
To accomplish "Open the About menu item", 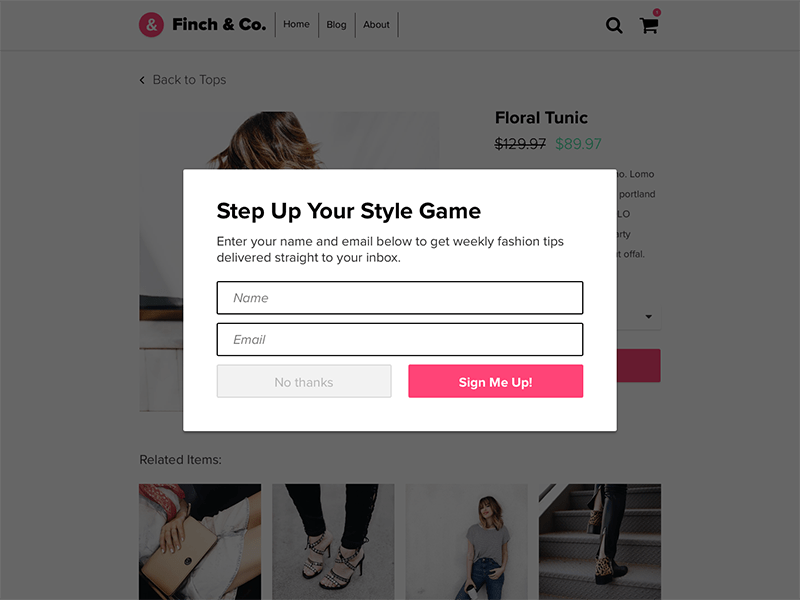I will coord(376,24).
